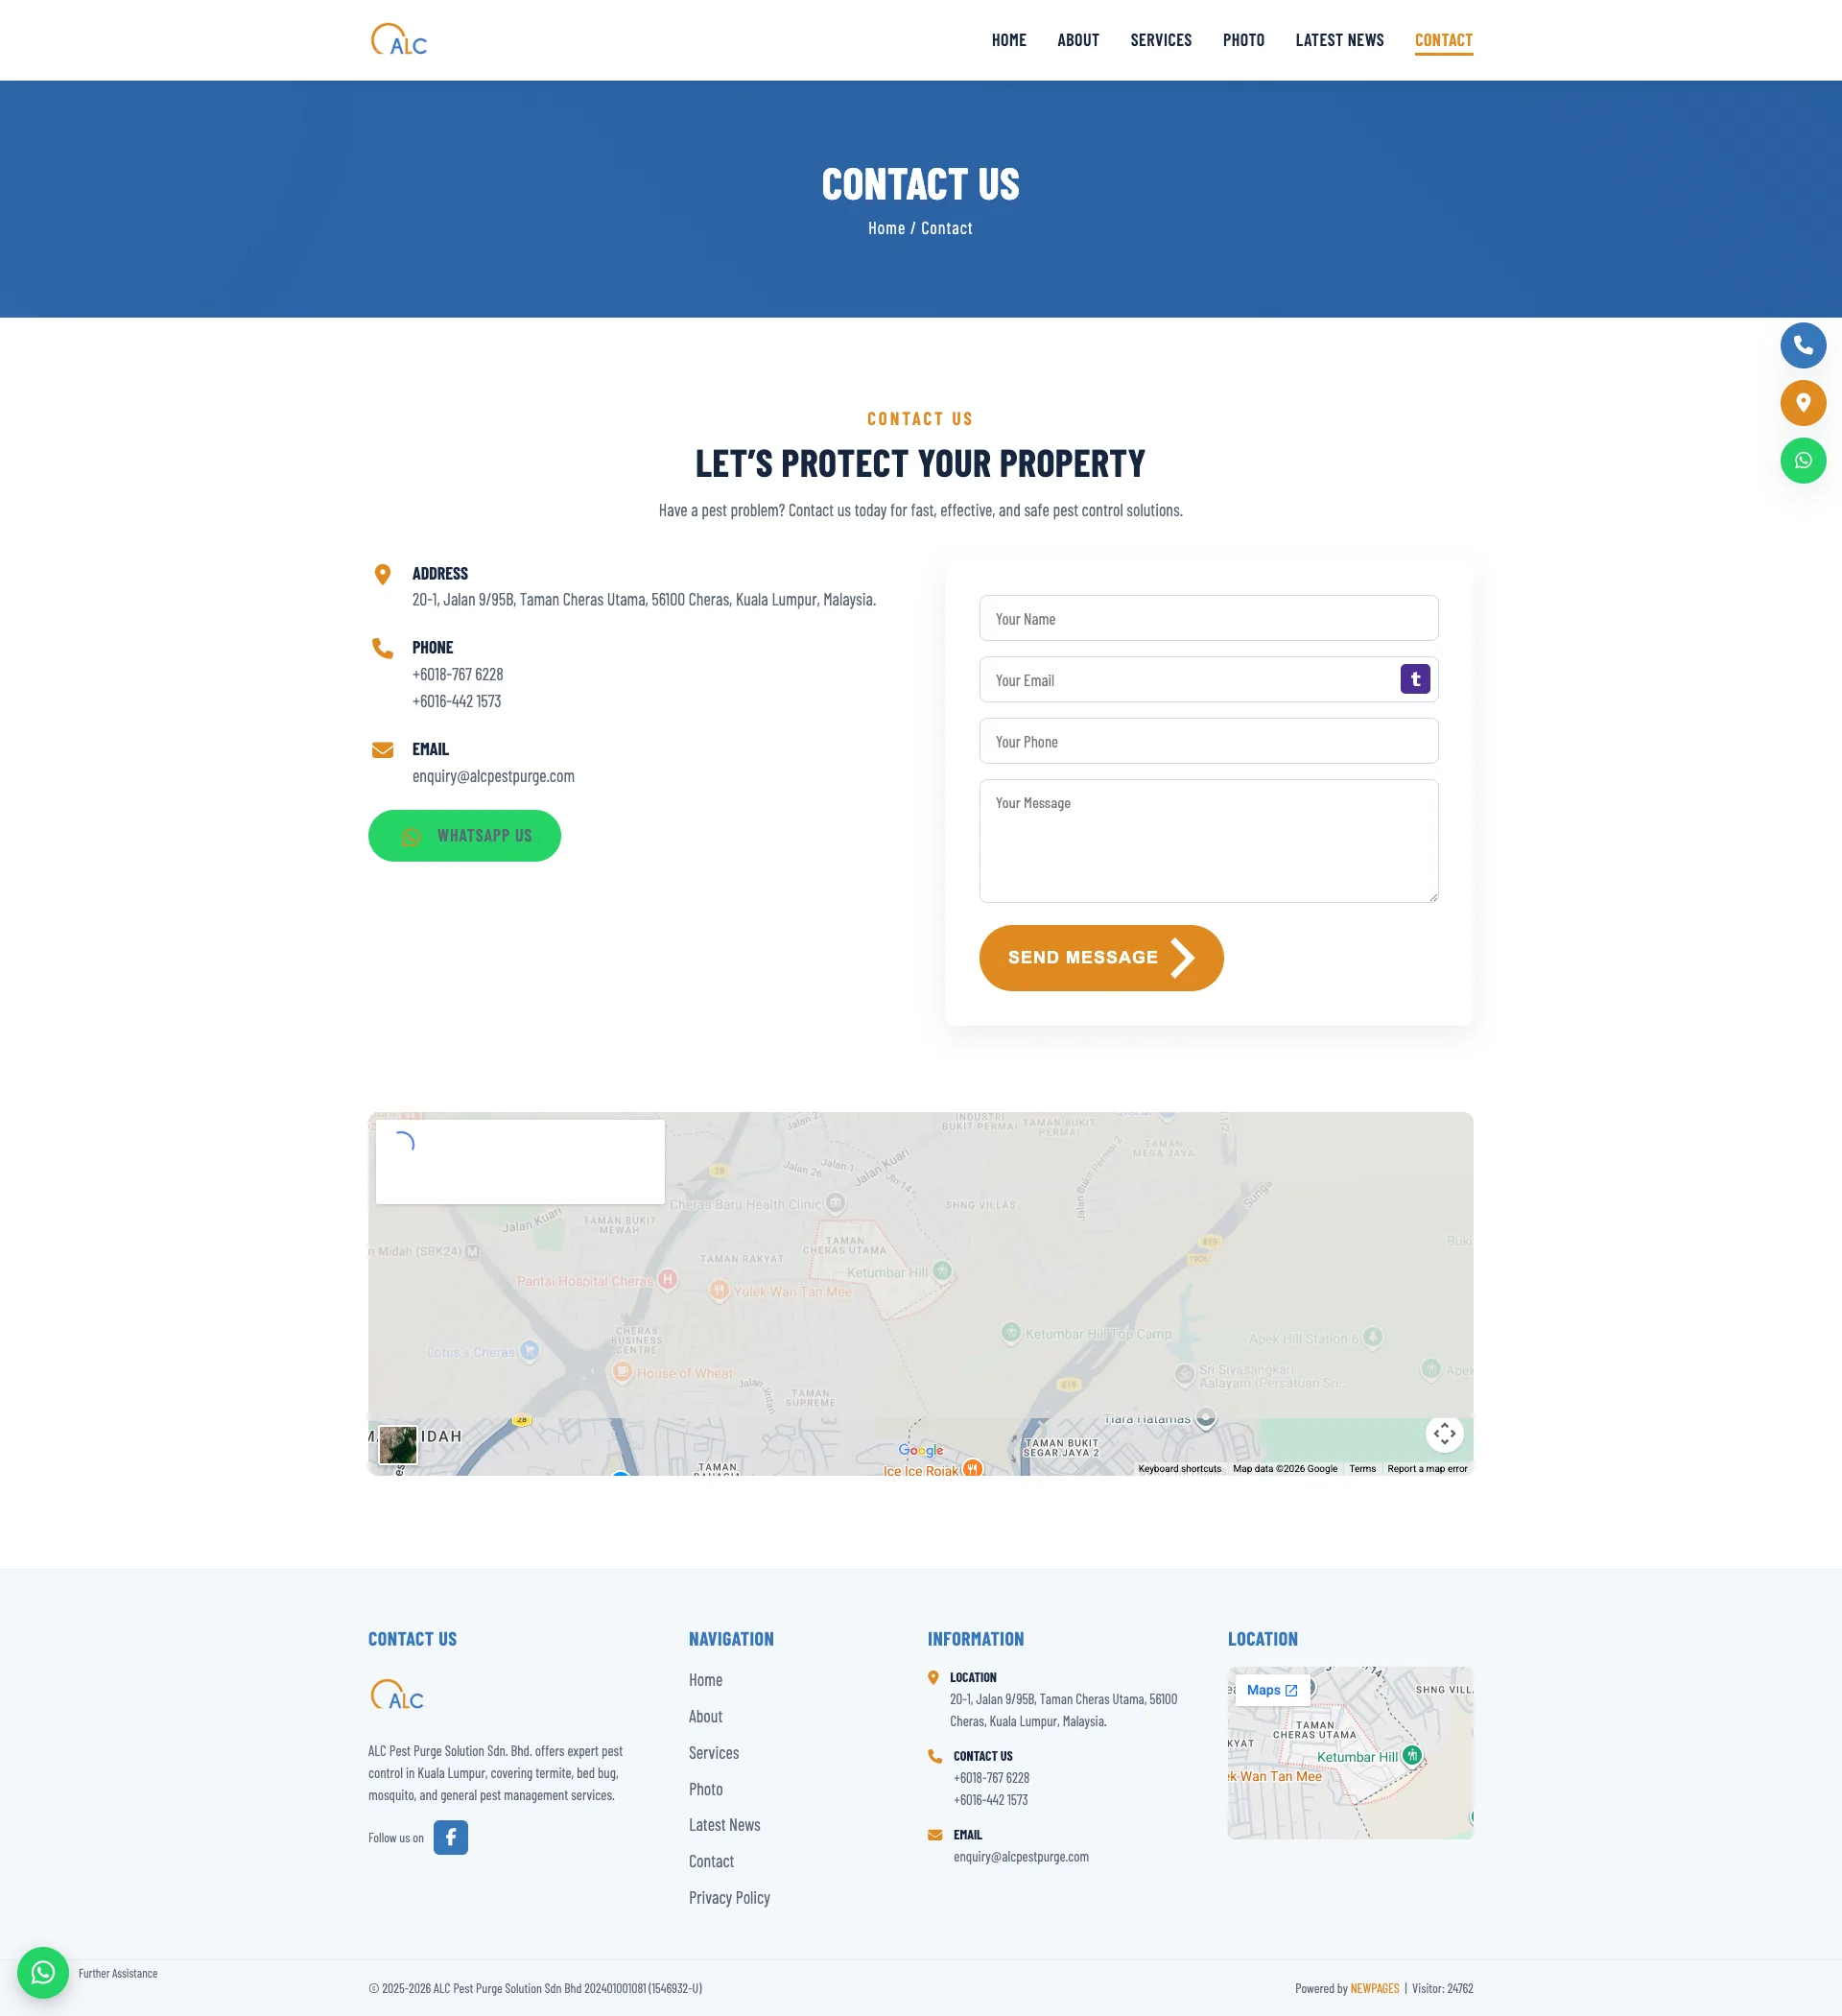Click the NEWPAGES link in footer

tap(1374, 1988)
